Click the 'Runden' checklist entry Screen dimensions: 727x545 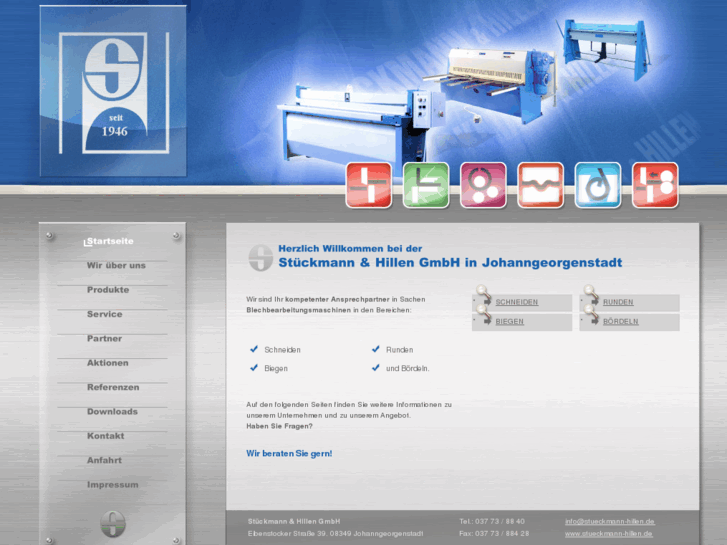coord(400,350)
